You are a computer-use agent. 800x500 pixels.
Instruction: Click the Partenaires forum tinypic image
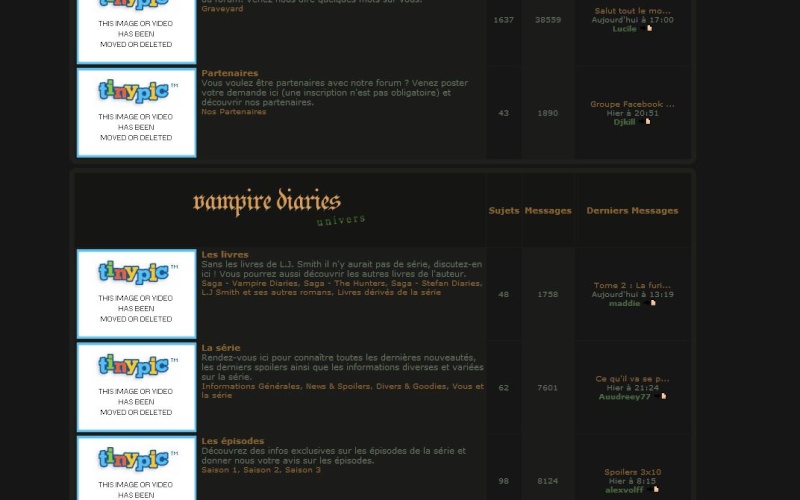(x=136, y=113)
